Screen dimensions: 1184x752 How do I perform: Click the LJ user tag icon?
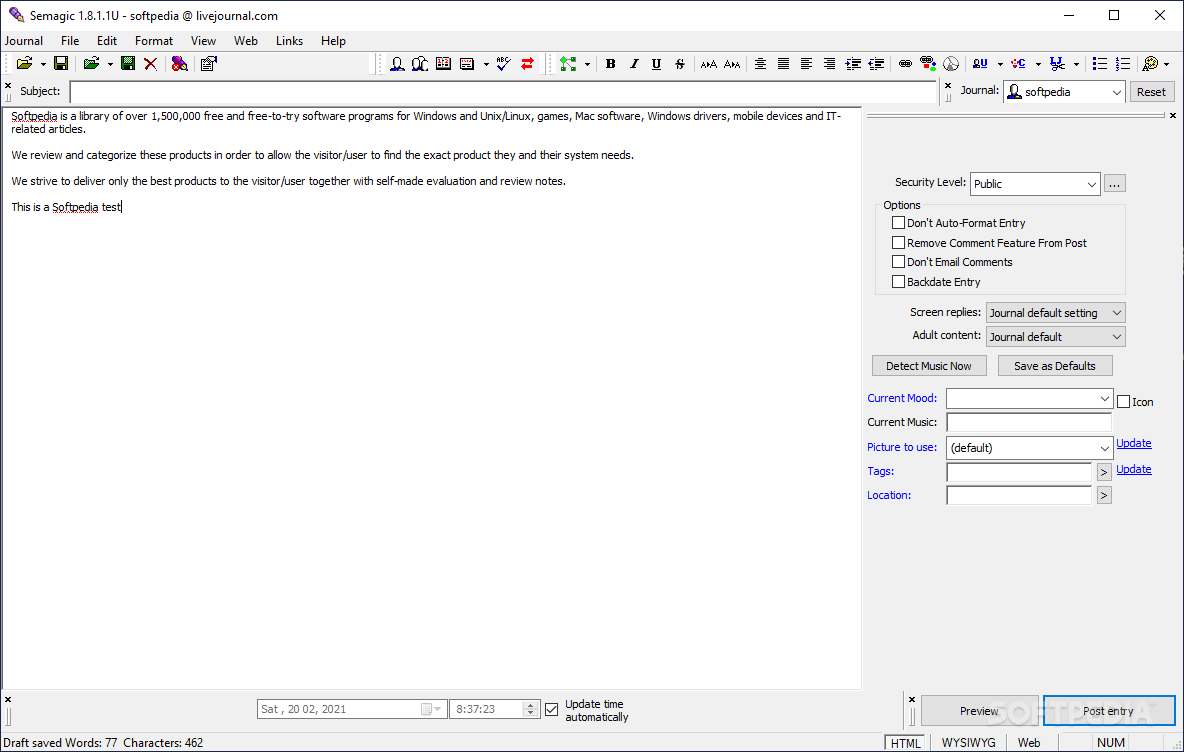pos(980,63)
